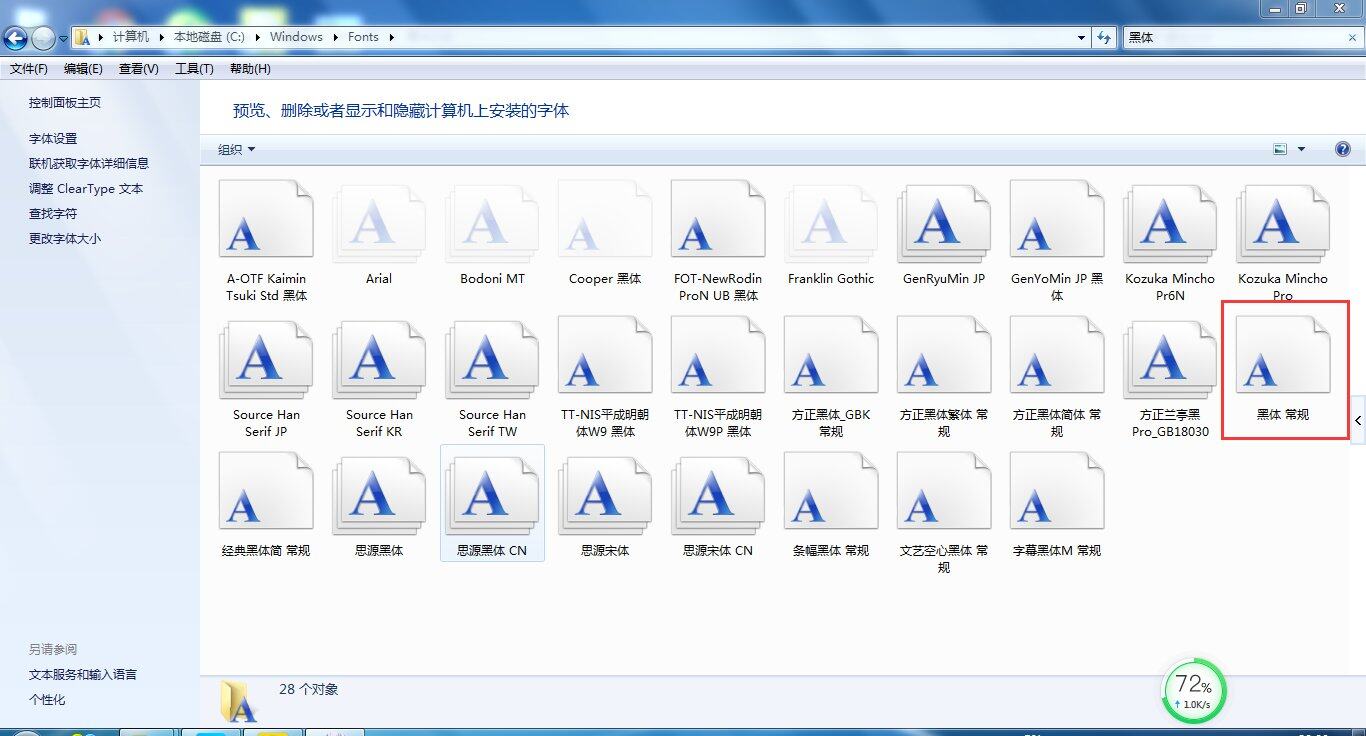Open the view options dropdown arrow
This screenshot has width=1366, height=736.
pos(1301,149)
